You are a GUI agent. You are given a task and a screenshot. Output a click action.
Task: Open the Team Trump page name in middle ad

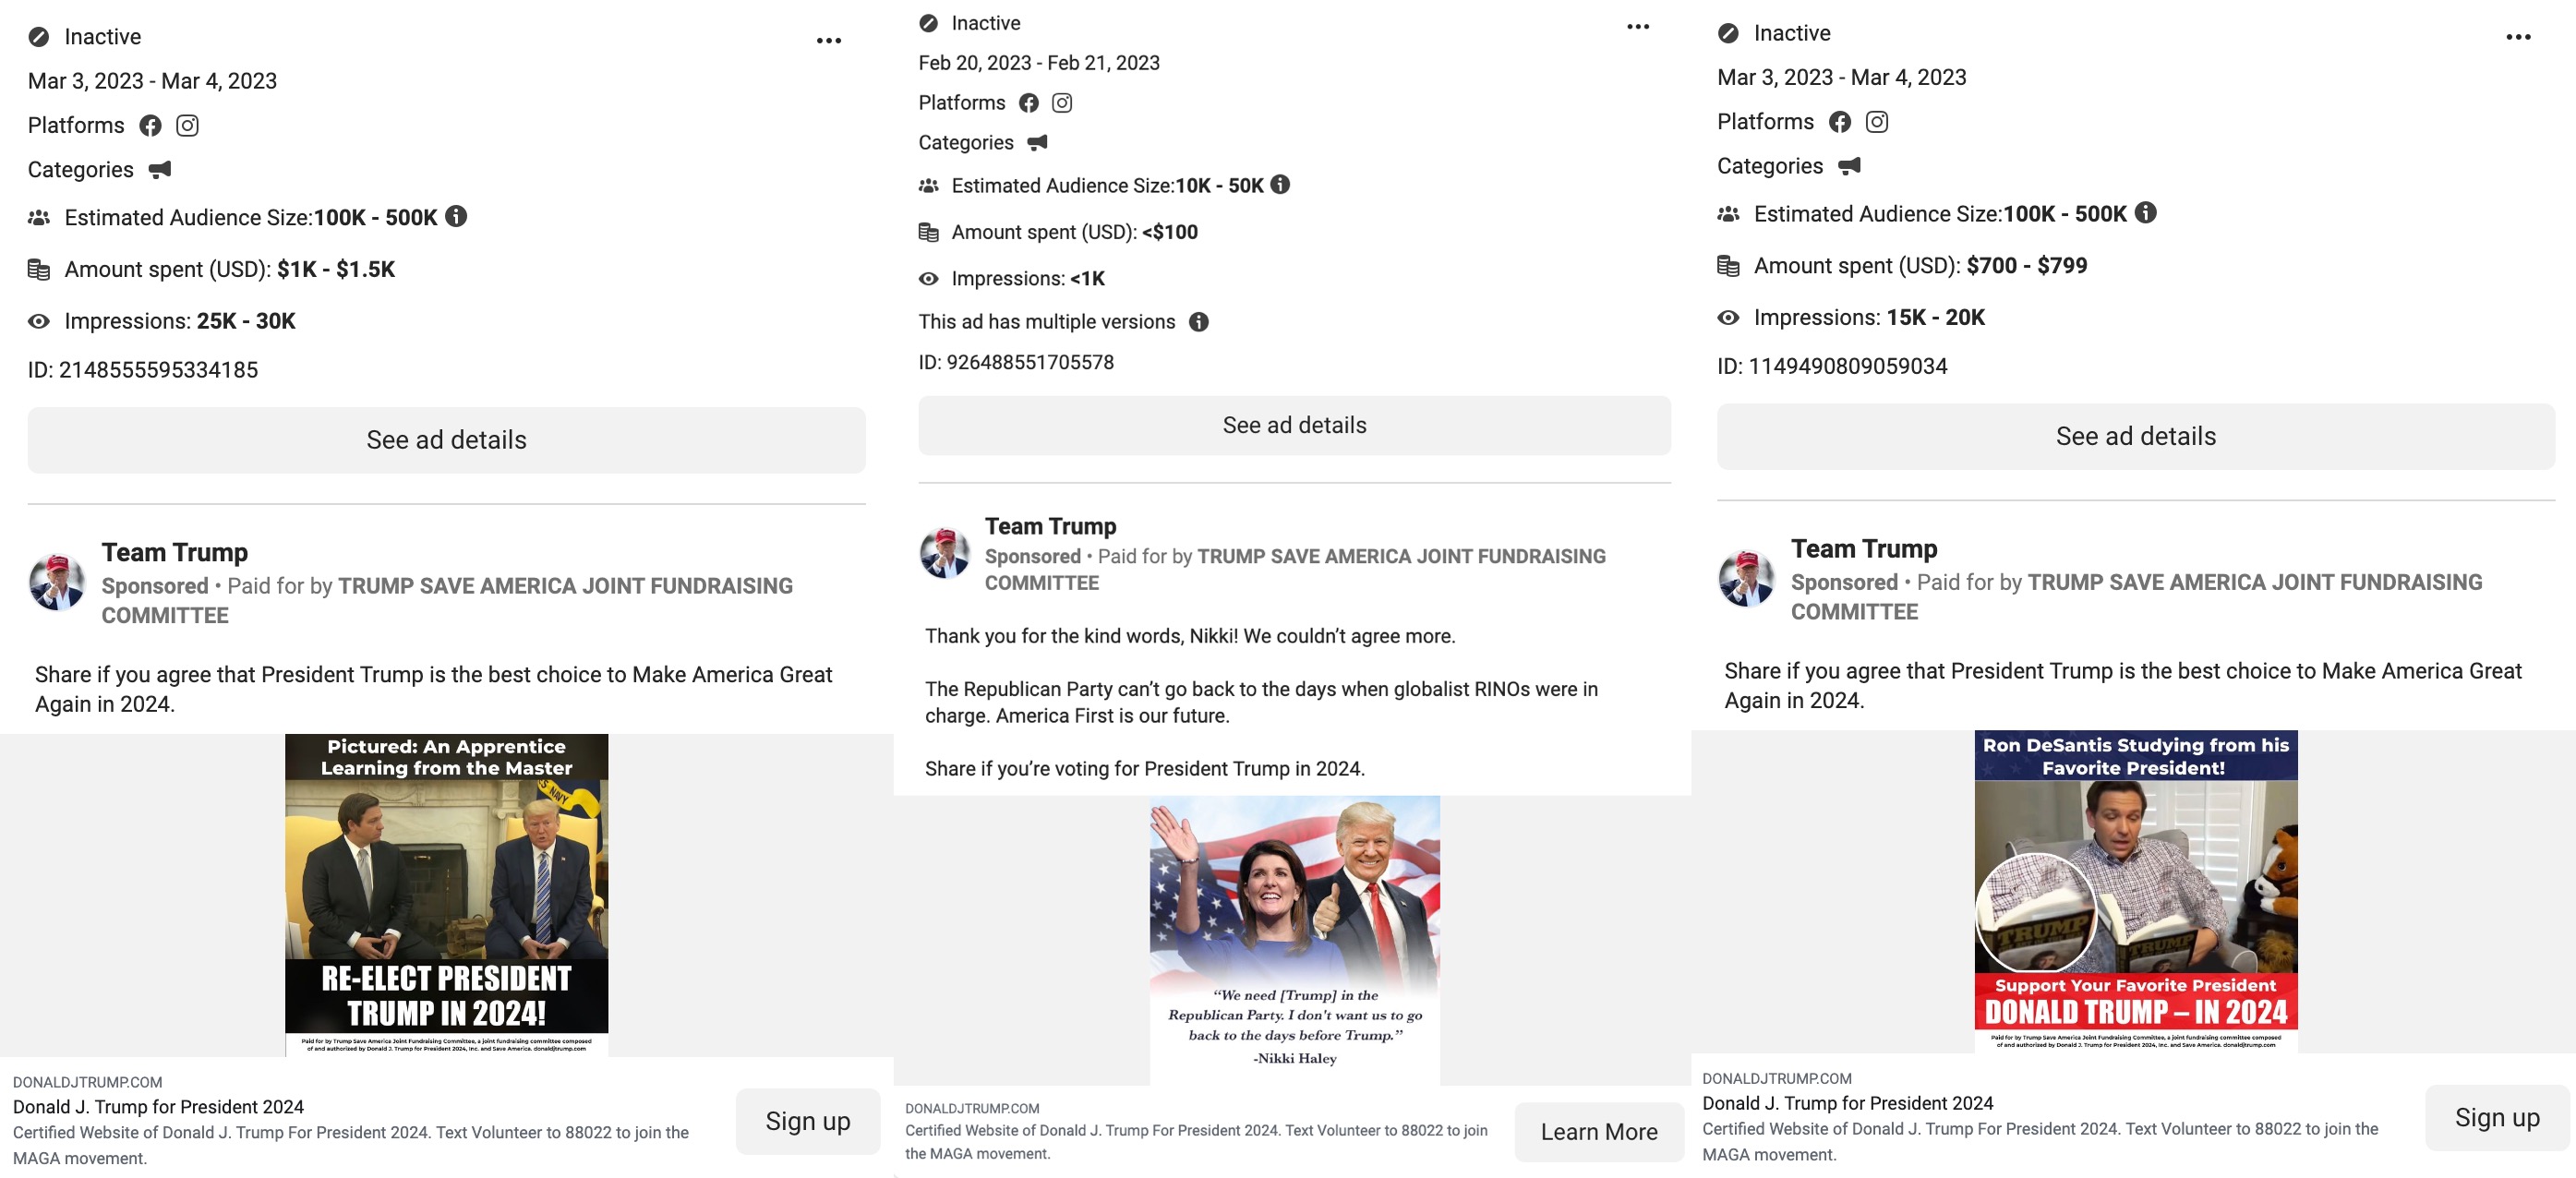[x=1050, y=526]
